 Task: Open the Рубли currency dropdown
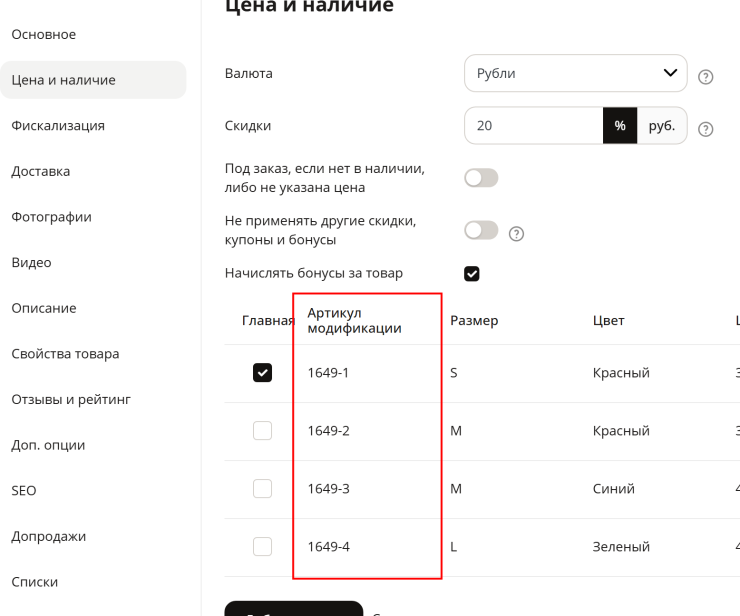point(575,73)
